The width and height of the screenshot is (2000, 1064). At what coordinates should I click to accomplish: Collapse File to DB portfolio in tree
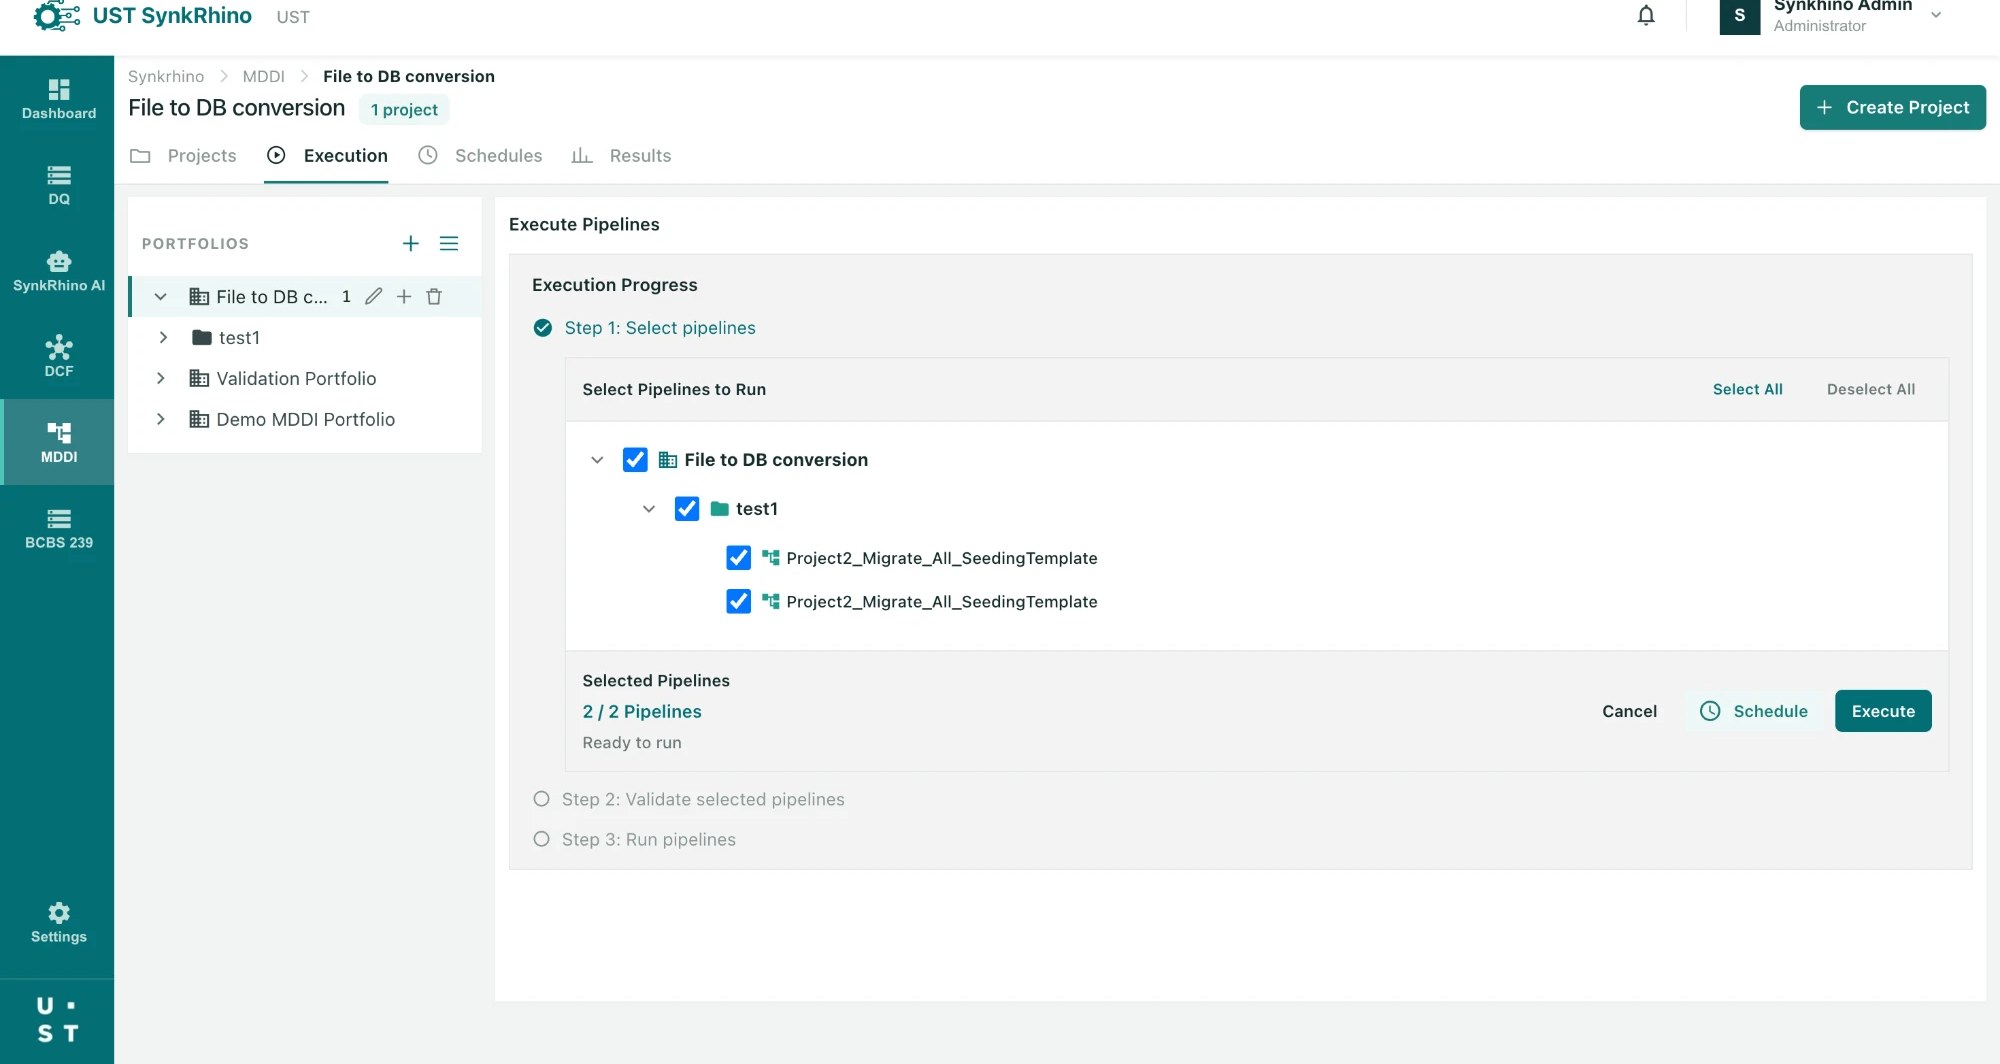coord(160,296)
